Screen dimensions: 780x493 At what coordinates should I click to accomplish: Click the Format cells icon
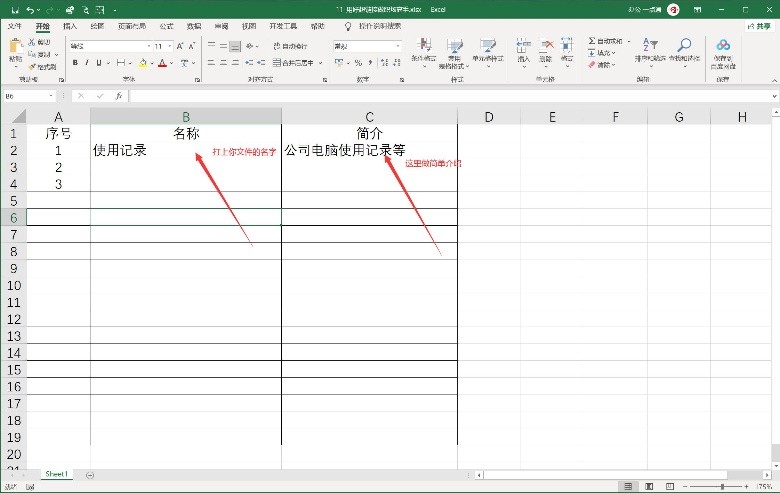point(567,46)
